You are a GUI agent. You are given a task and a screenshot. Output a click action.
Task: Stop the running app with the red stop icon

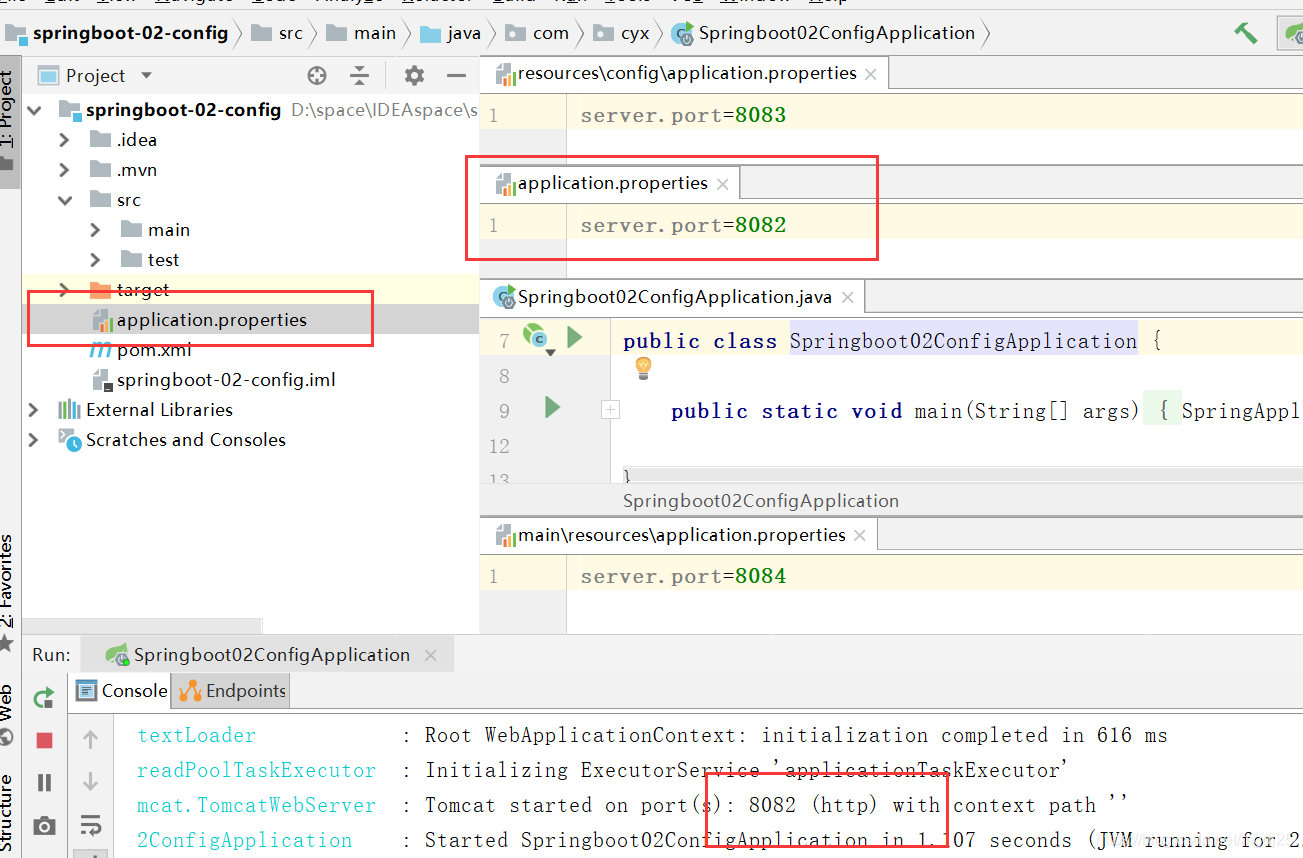(44, 740)
